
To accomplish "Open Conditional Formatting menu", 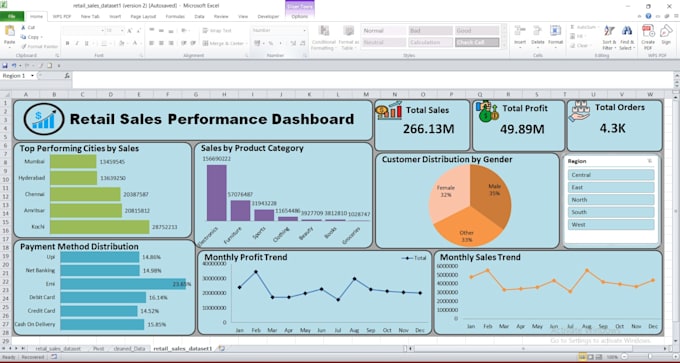I will (x=324, y=38).
